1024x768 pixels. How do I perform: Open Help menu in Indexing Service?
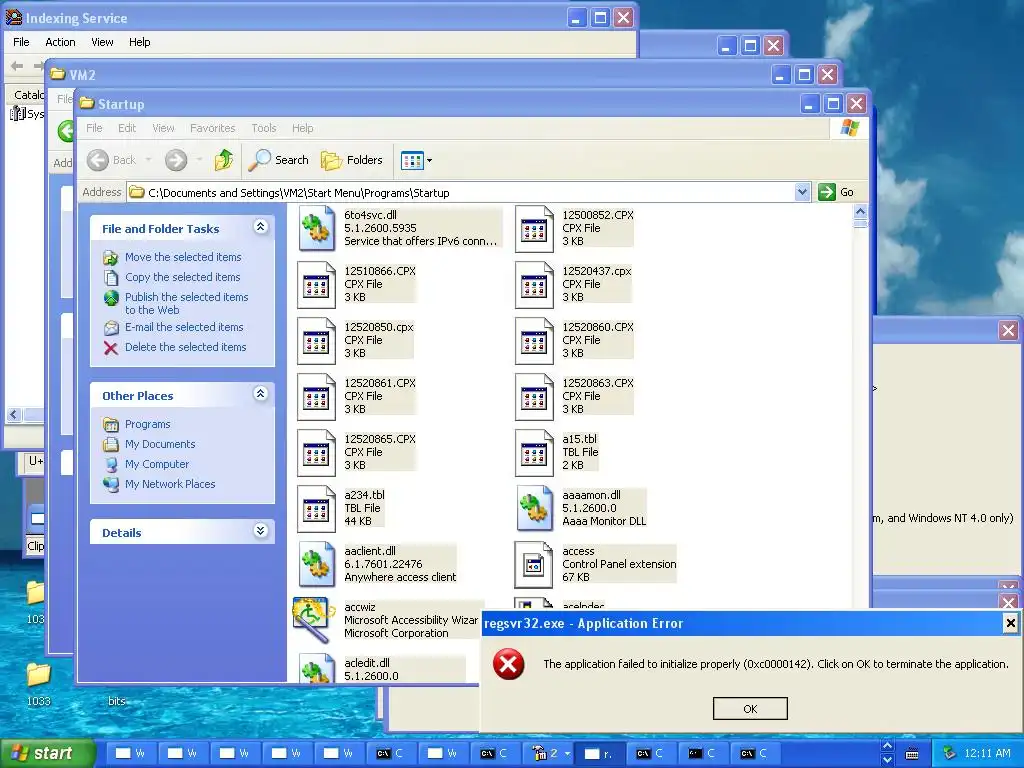(x=139, y=42)
